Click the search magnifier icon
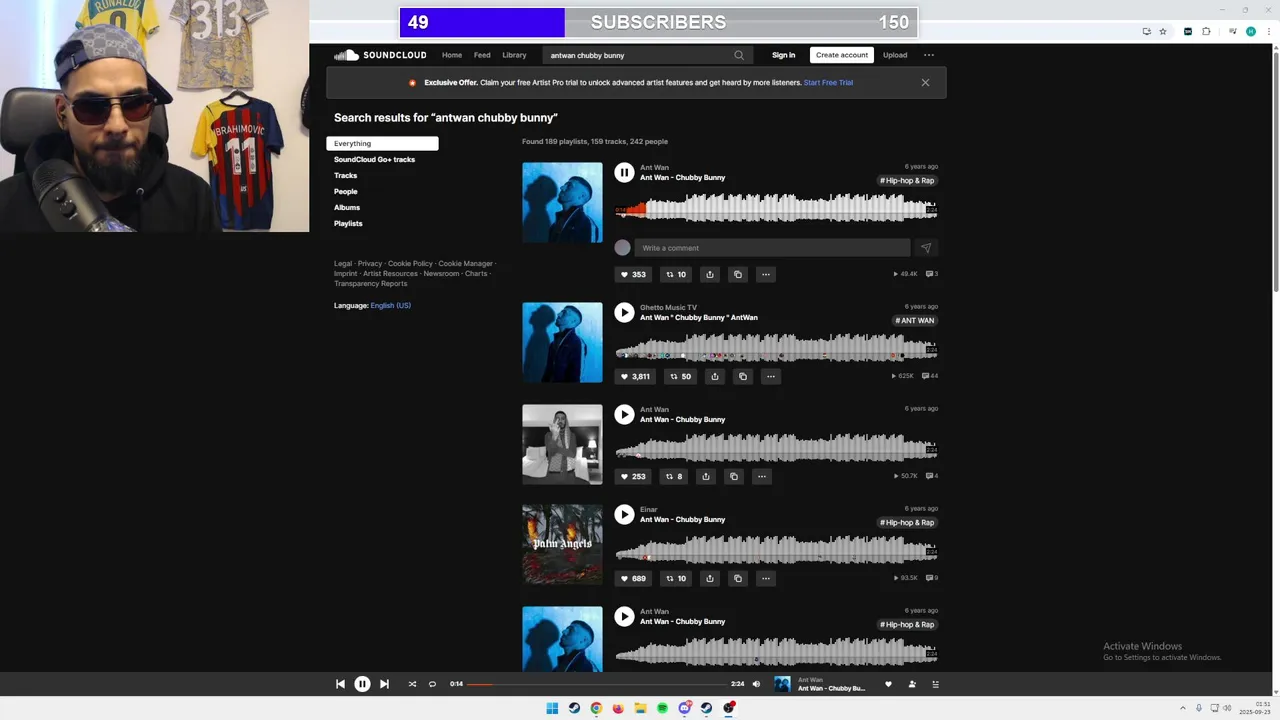The image size is (1280, 720). pyautogui.click(x=739, y=55)
